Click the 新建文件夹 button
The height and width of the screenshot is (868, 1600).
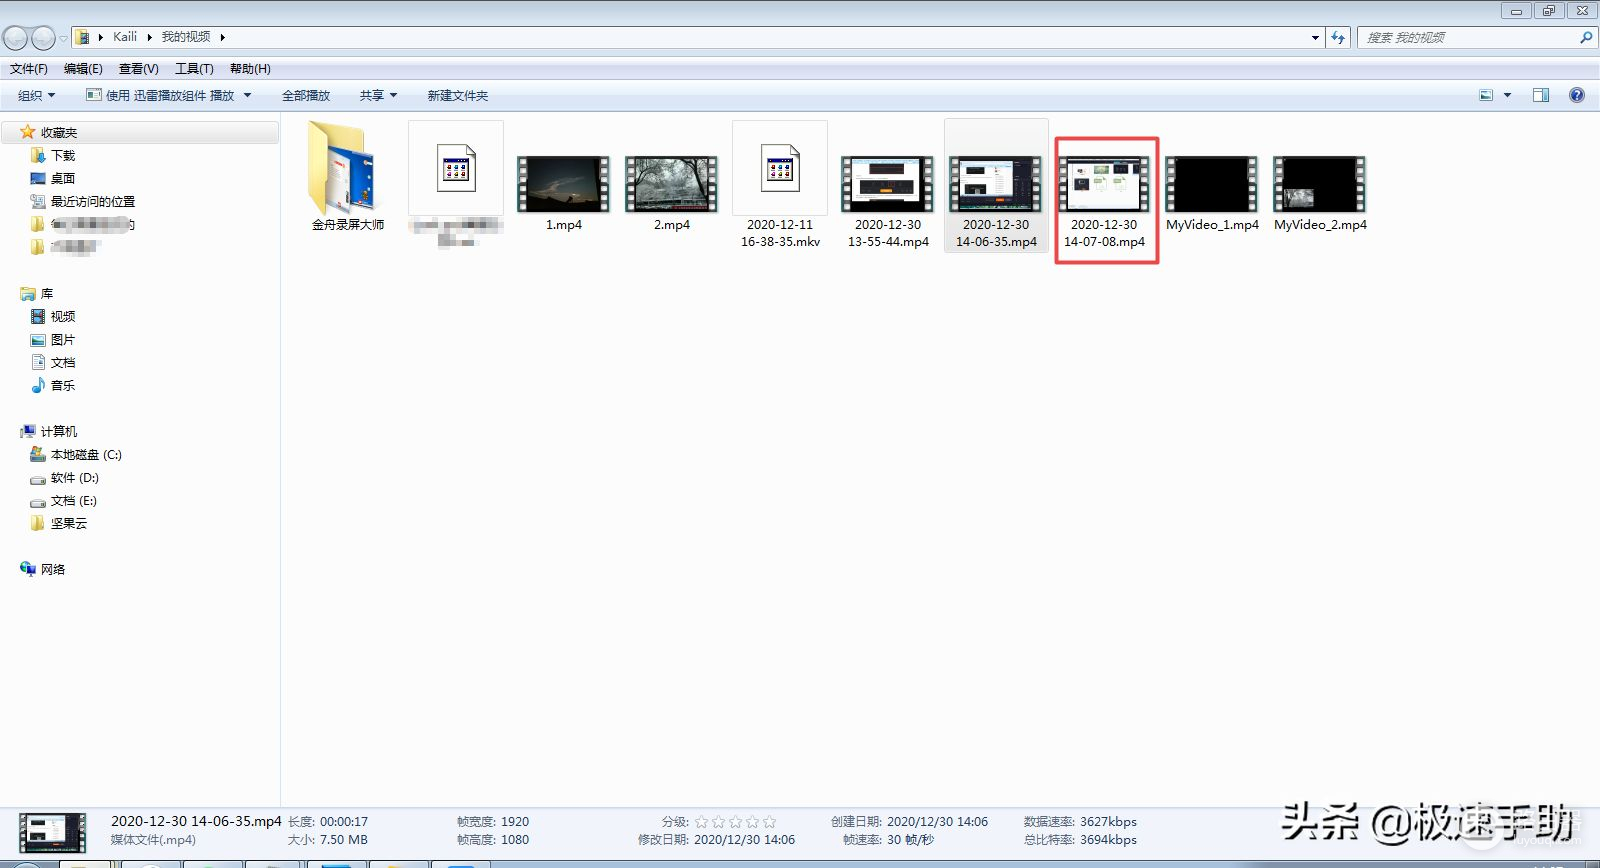pyautogui.click(x=458, y=95)
